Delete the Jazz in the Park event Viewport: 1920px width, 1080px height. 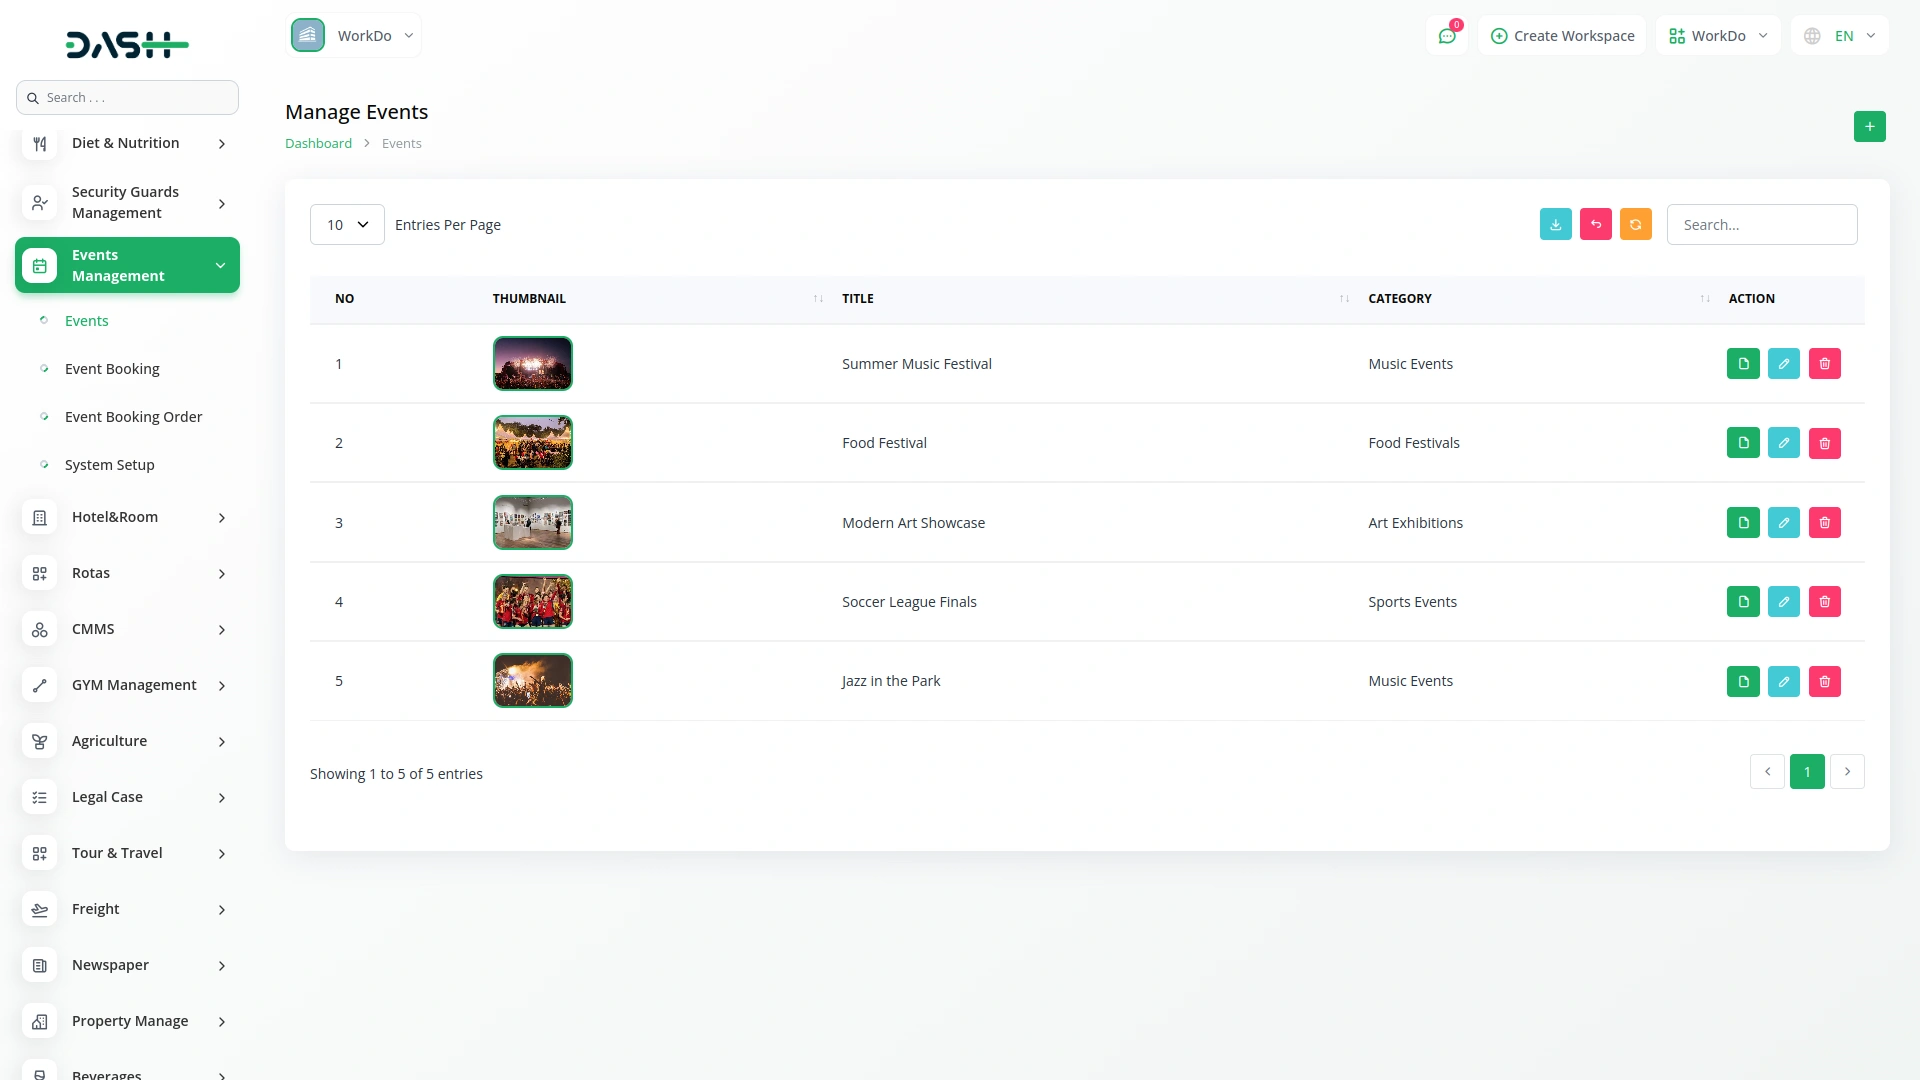1824,682
